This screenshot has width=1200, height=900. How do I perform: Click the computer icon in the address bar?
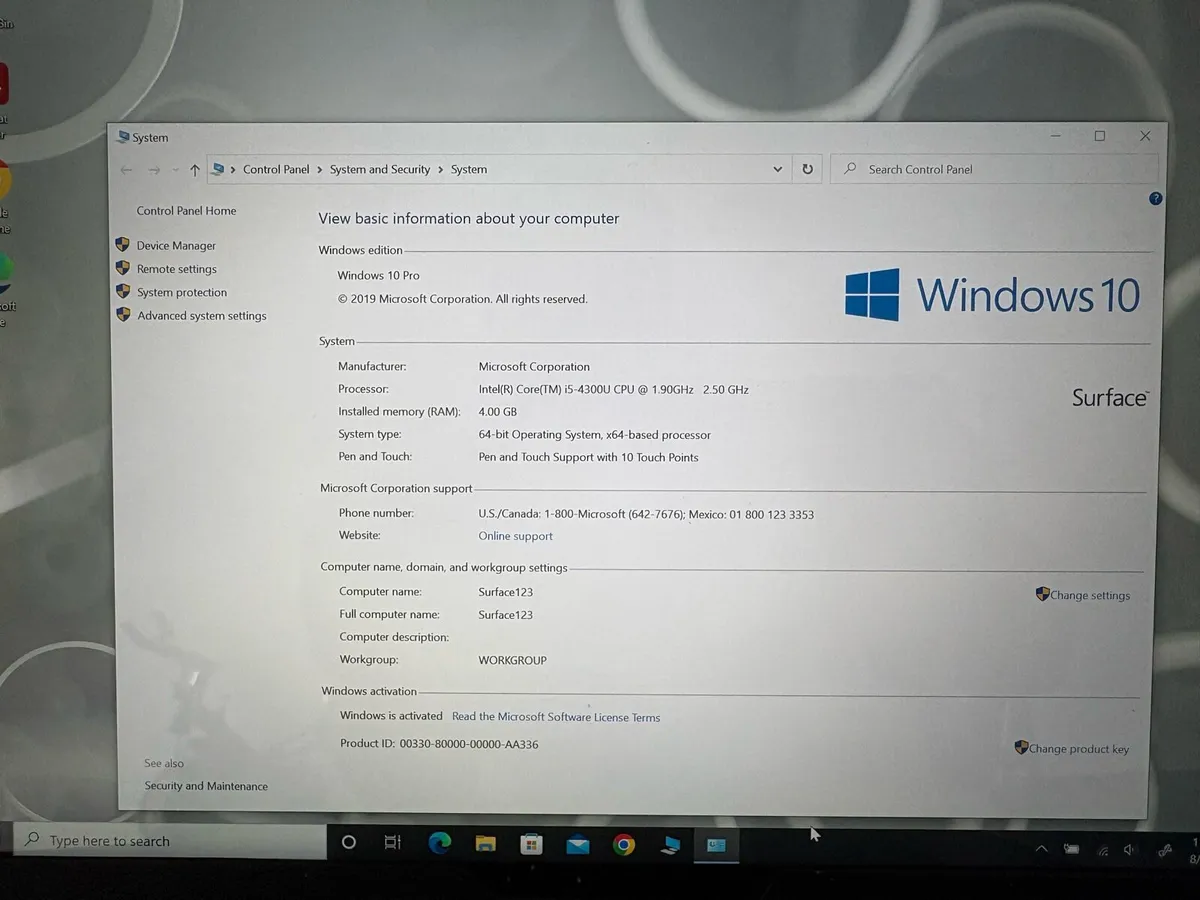pyautogui.click(x=218, y=170)
